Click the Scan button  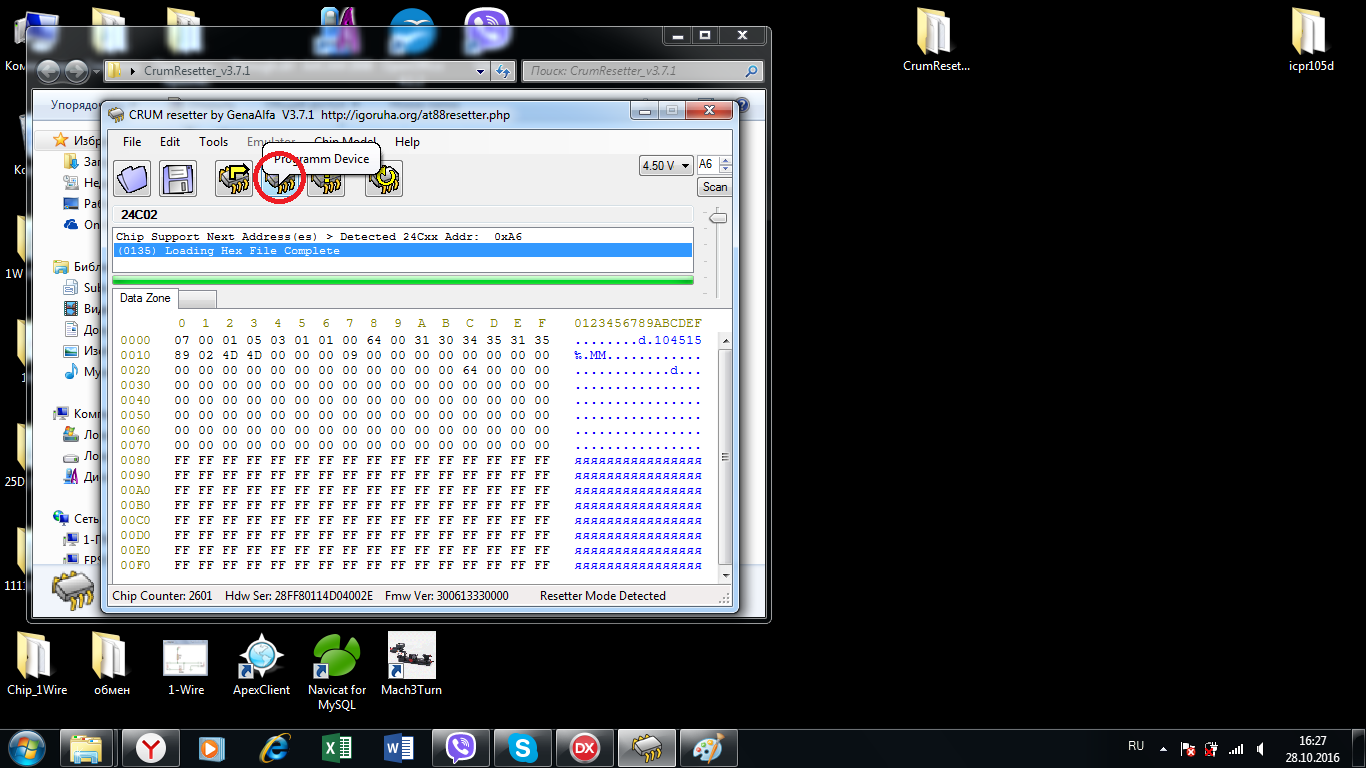715,187
